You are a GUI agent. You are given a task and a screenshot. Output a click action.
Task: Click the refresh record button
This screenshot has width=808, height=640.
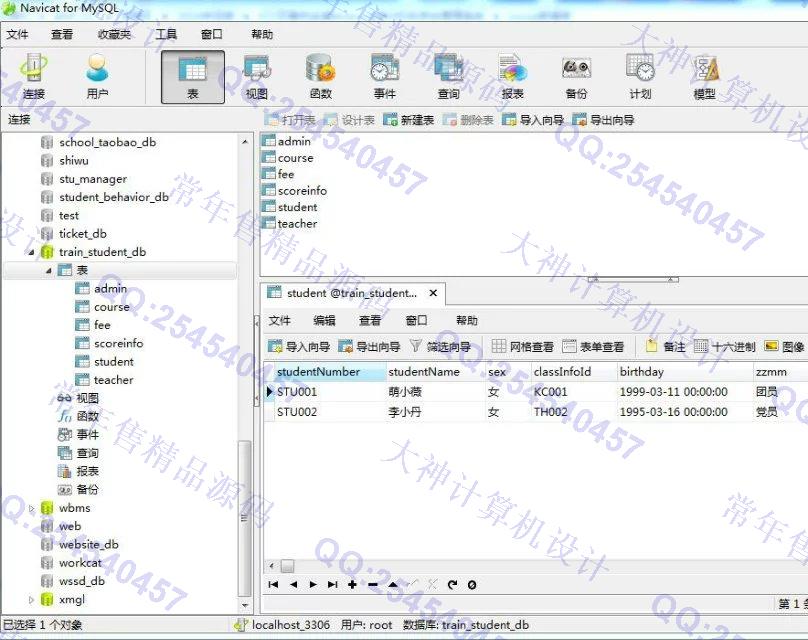pyautogui.click(x=452, y=584)
